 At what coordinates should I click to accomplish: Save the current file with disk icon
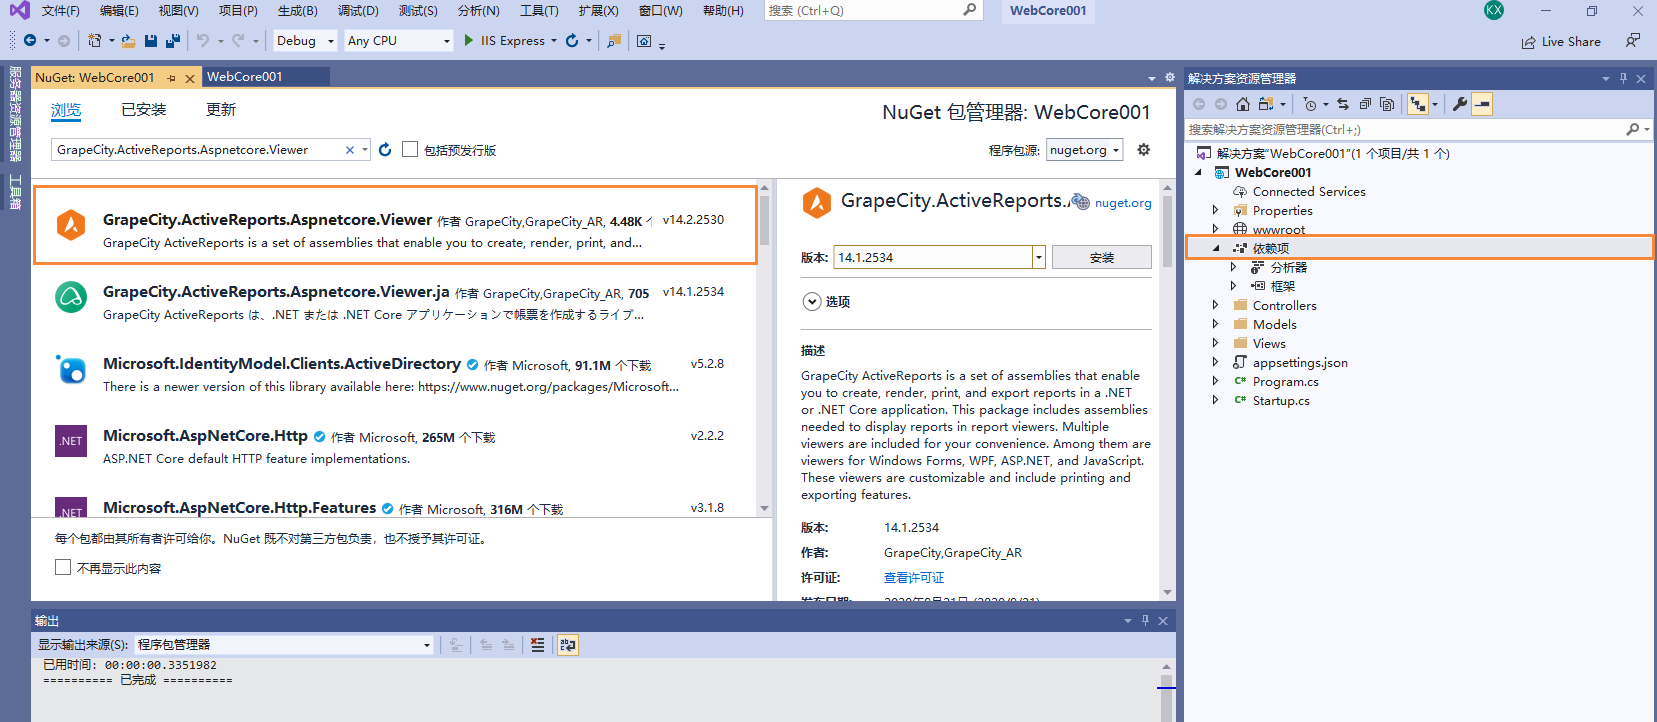click(151, 41)
